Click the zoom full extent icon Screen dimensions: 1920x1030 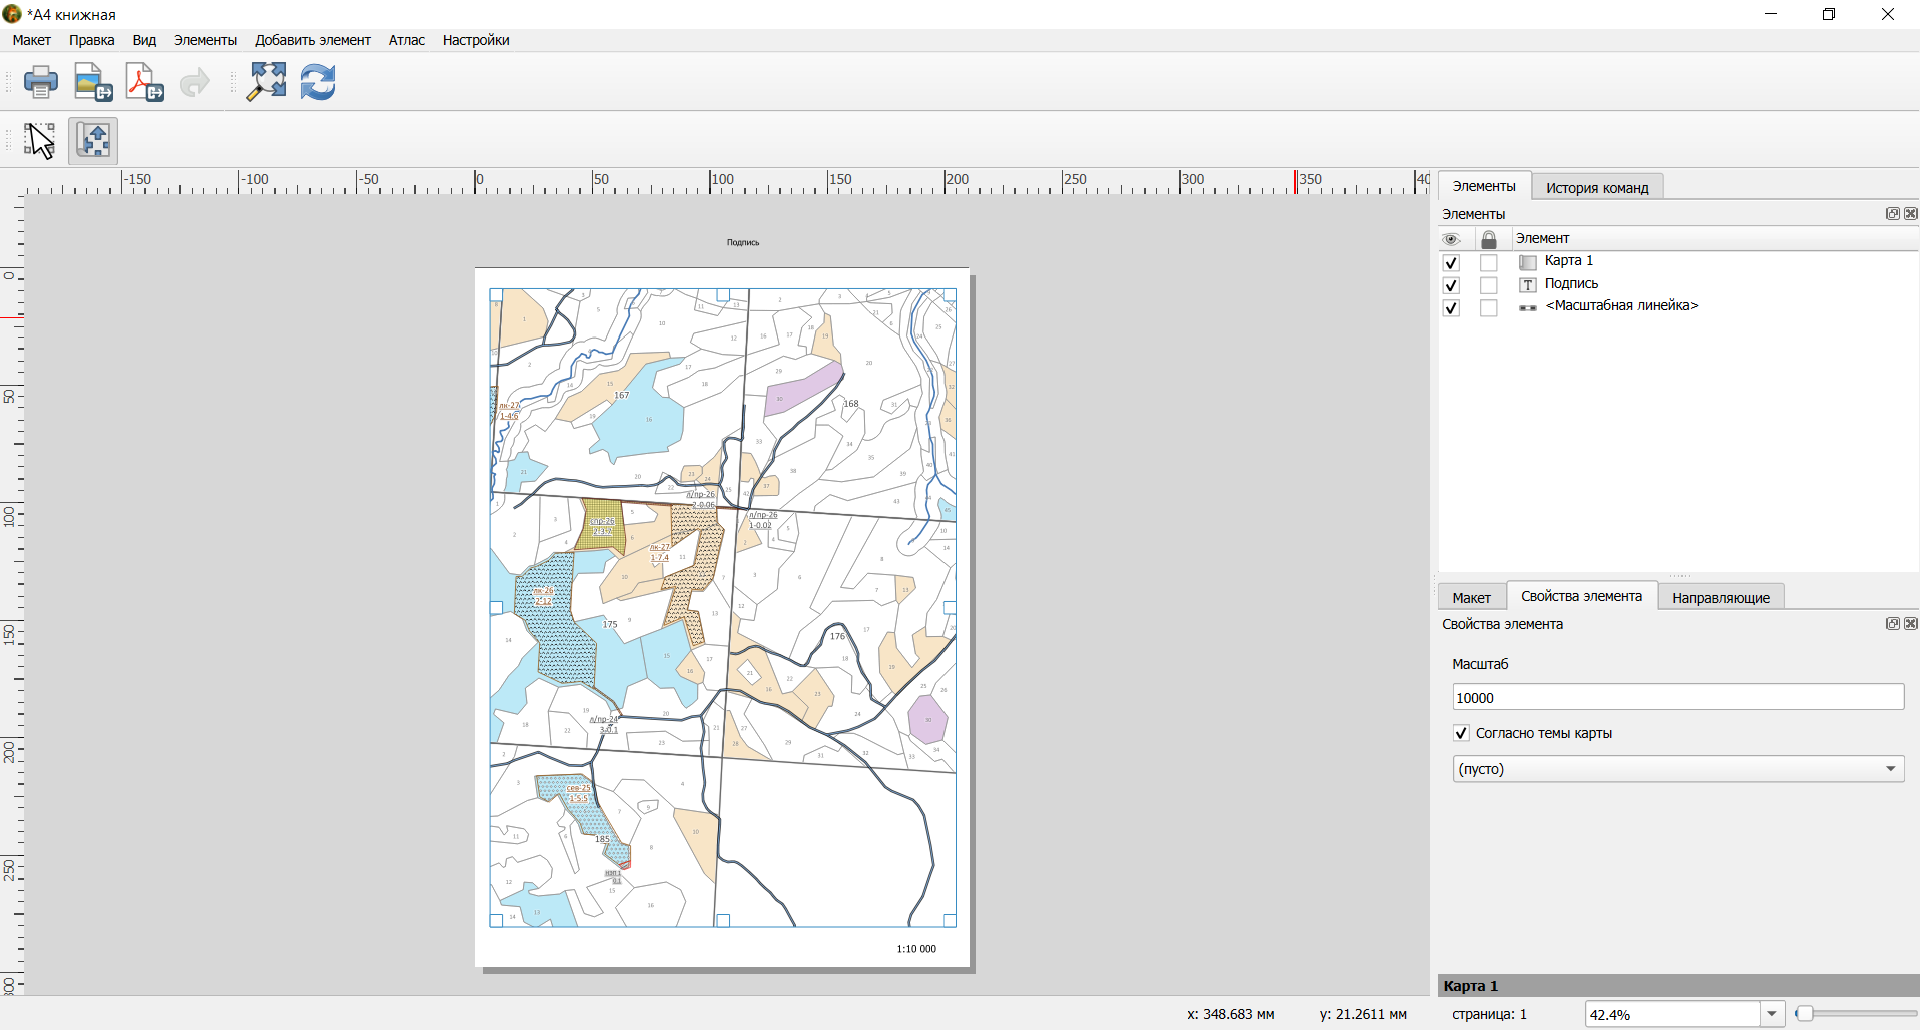pyautogui.click(x=267, y=82)
